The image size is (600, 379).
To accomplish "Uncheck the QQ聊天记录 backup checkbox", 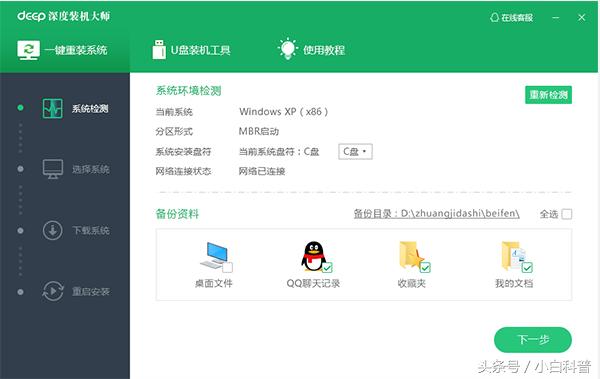I will click(327, 267).
